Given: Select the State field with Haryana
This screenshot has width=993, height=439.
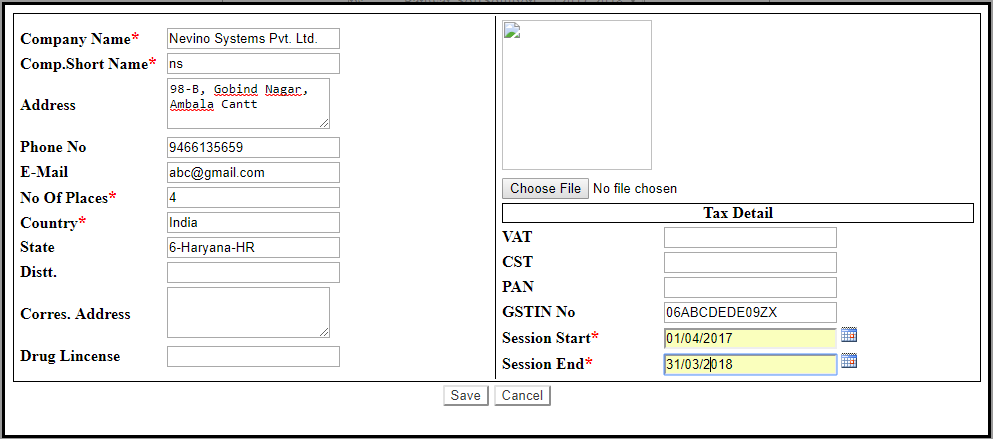Looking at the screenshot, I should pyautogui.click(x=253, y=247).
